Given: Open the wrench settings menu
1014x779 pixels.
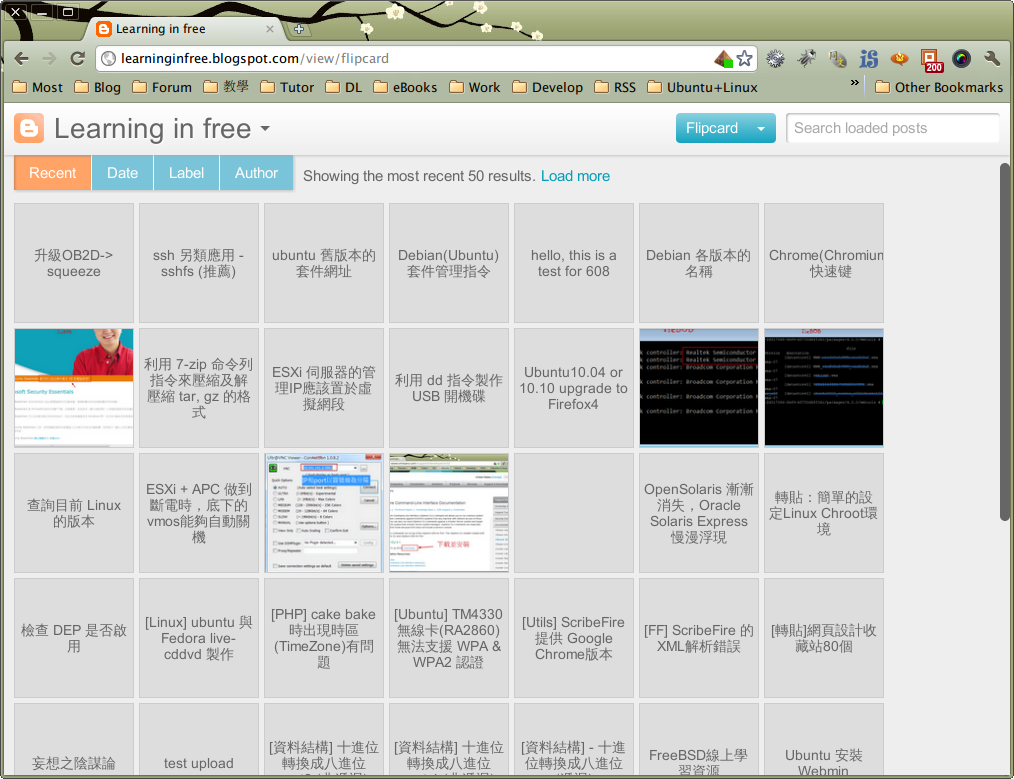Looking at the screenshot, I should pyautogui.click(x=992, y=59).
